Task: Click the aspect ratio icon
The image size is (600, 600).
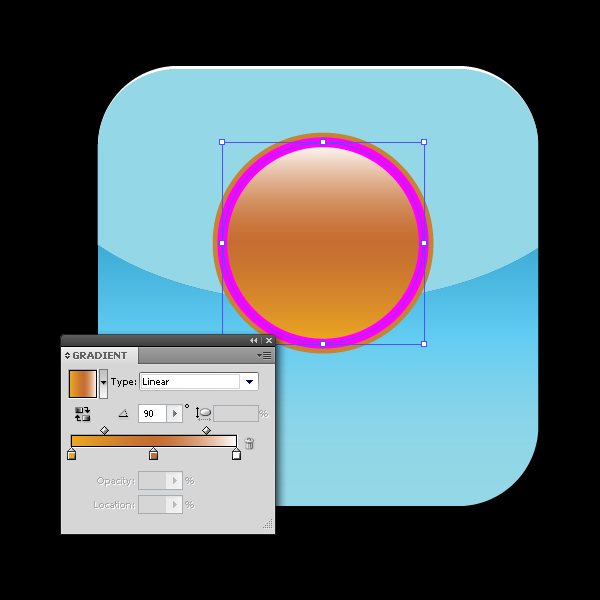Action: [204, 414]
